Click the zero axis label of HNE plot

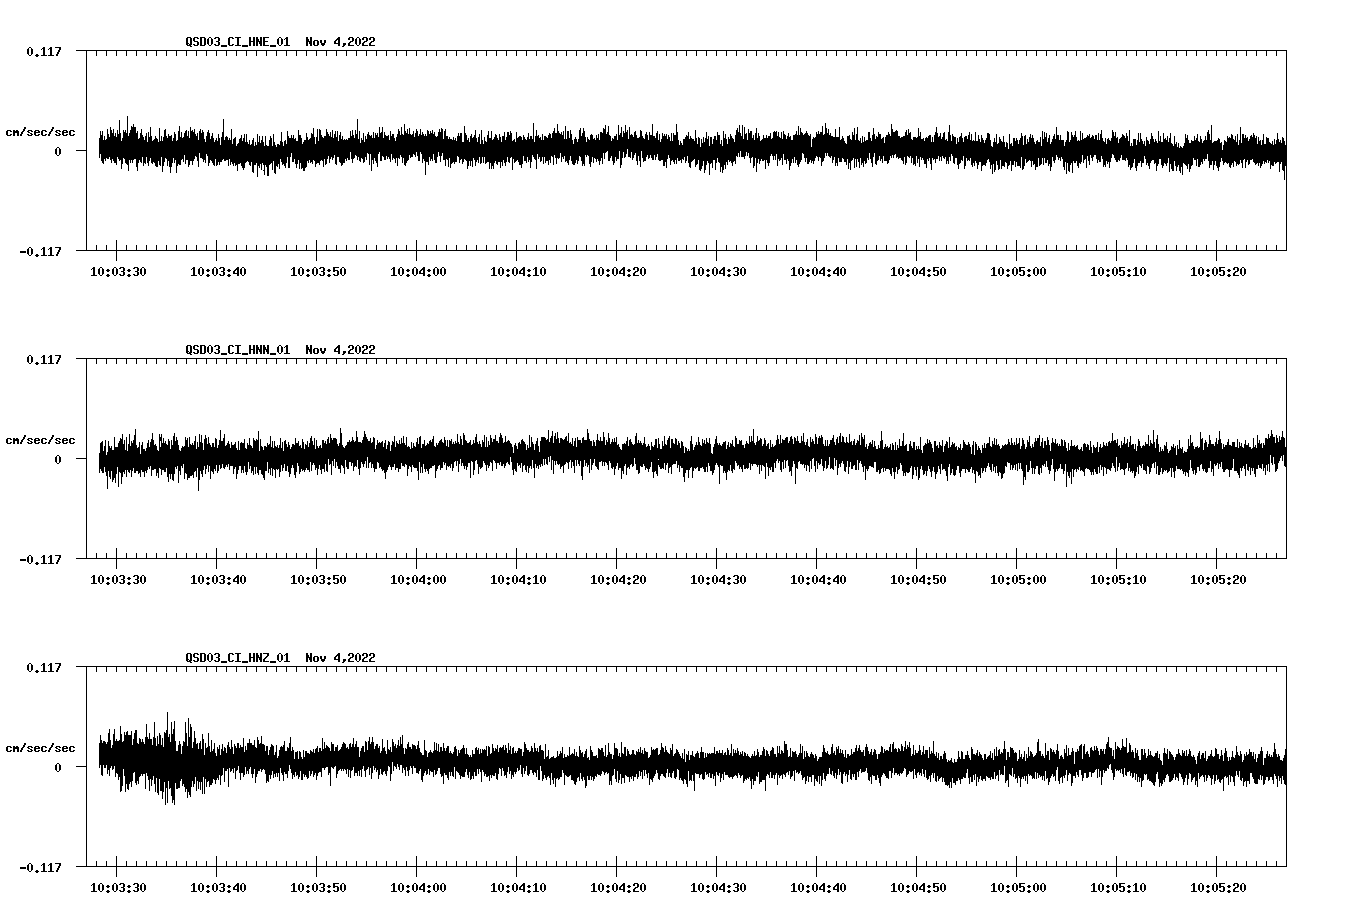58,151
